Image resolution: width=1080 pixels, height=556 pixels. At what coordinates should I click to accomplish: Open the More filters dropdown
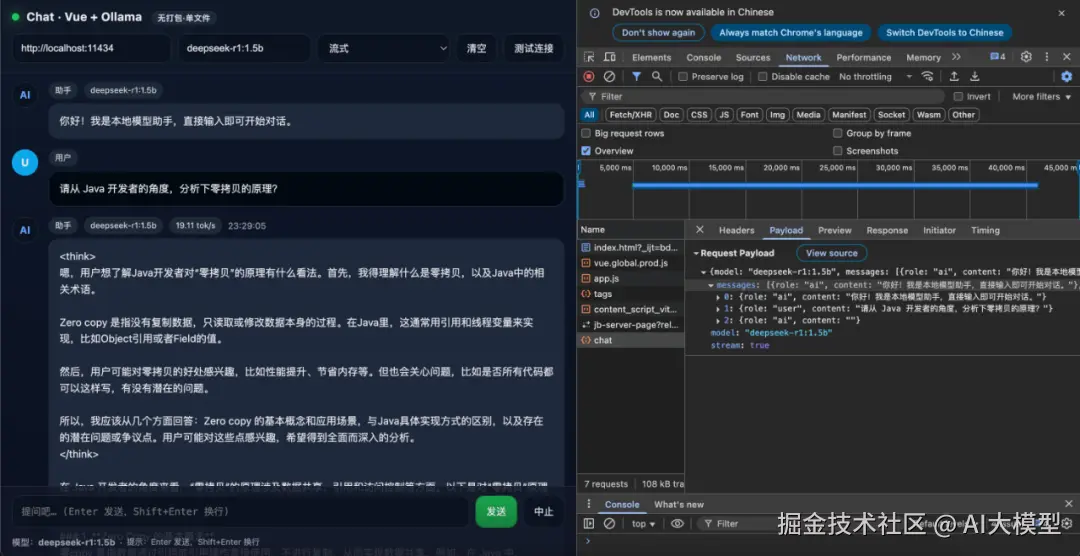[1041, 96]
